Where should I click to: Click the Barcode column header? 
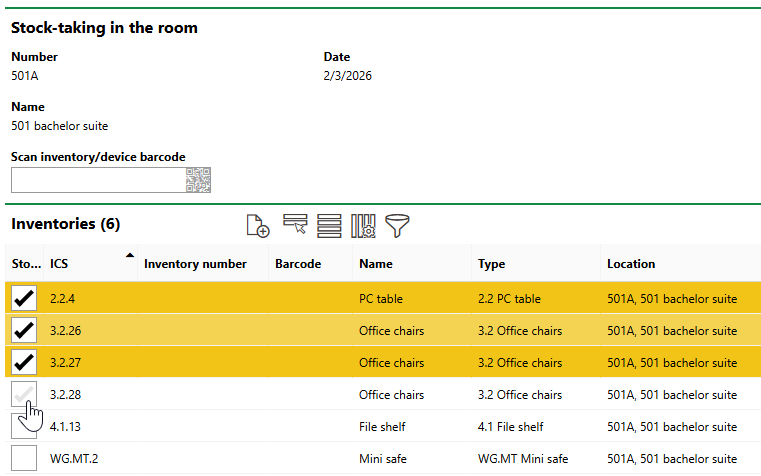click(x=297, y=264)
